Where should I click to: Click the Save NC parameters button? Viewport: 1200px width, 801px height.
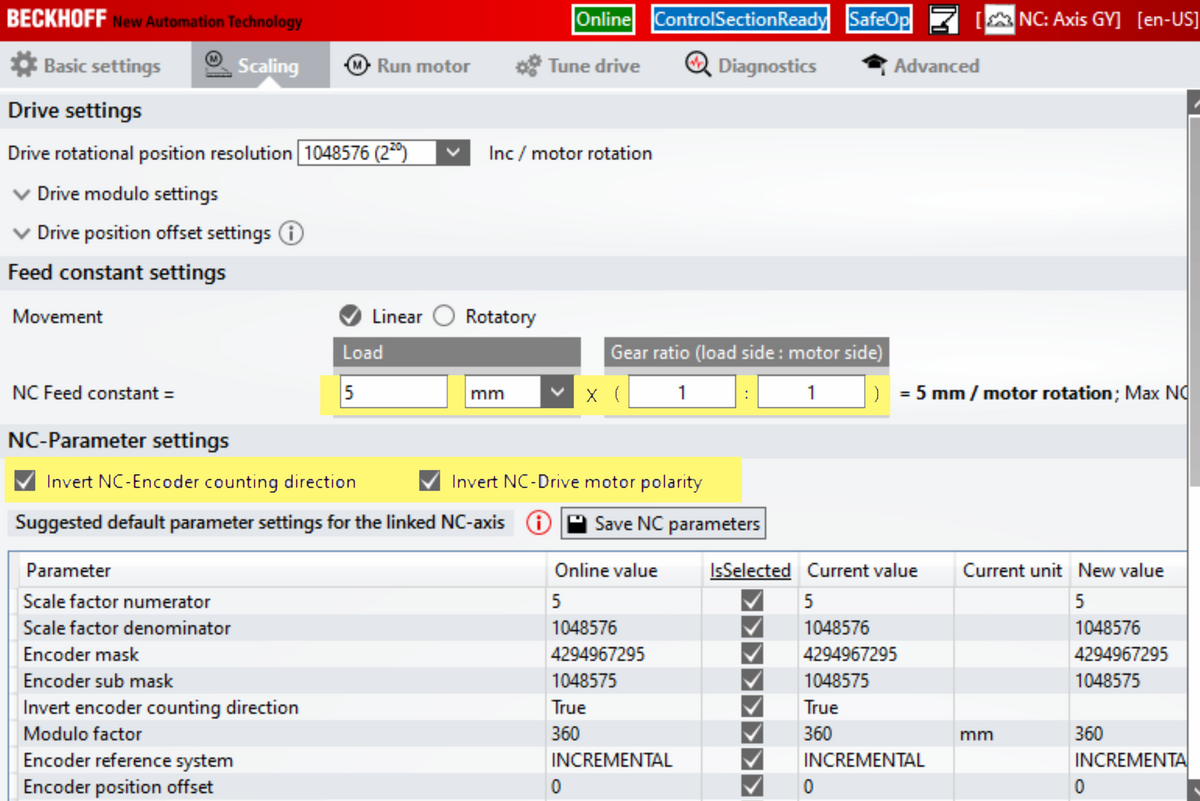[x=663, y=523]
